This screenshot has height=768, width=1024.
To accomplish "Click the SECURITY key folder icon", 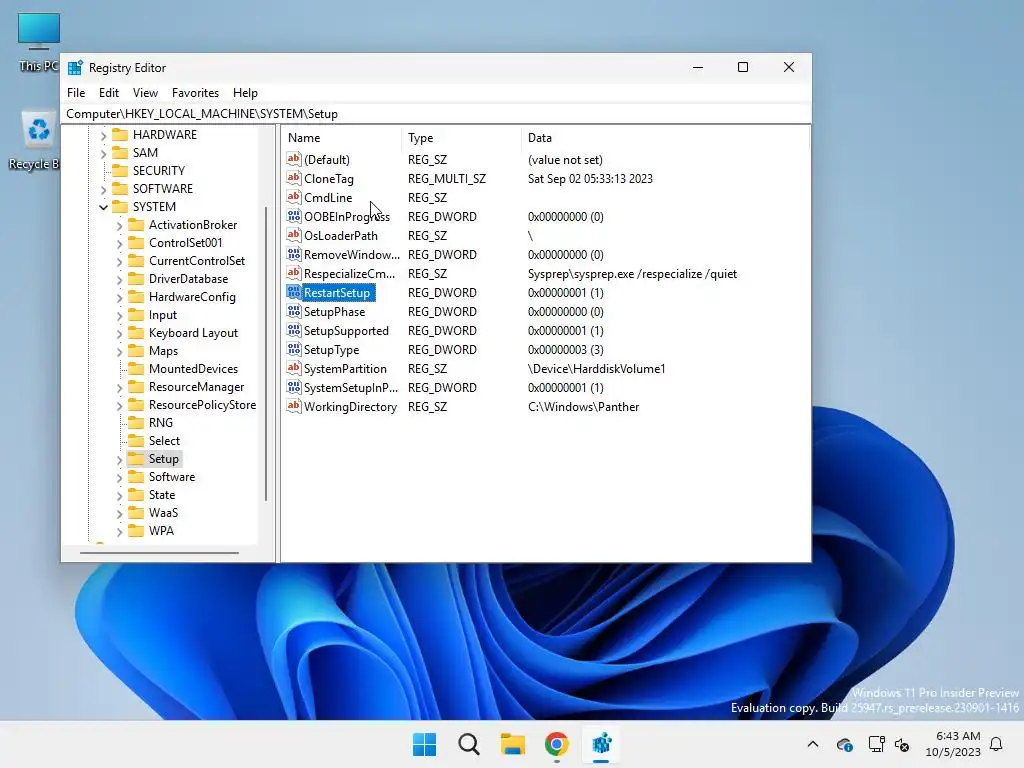I will (x=120, y=170).
